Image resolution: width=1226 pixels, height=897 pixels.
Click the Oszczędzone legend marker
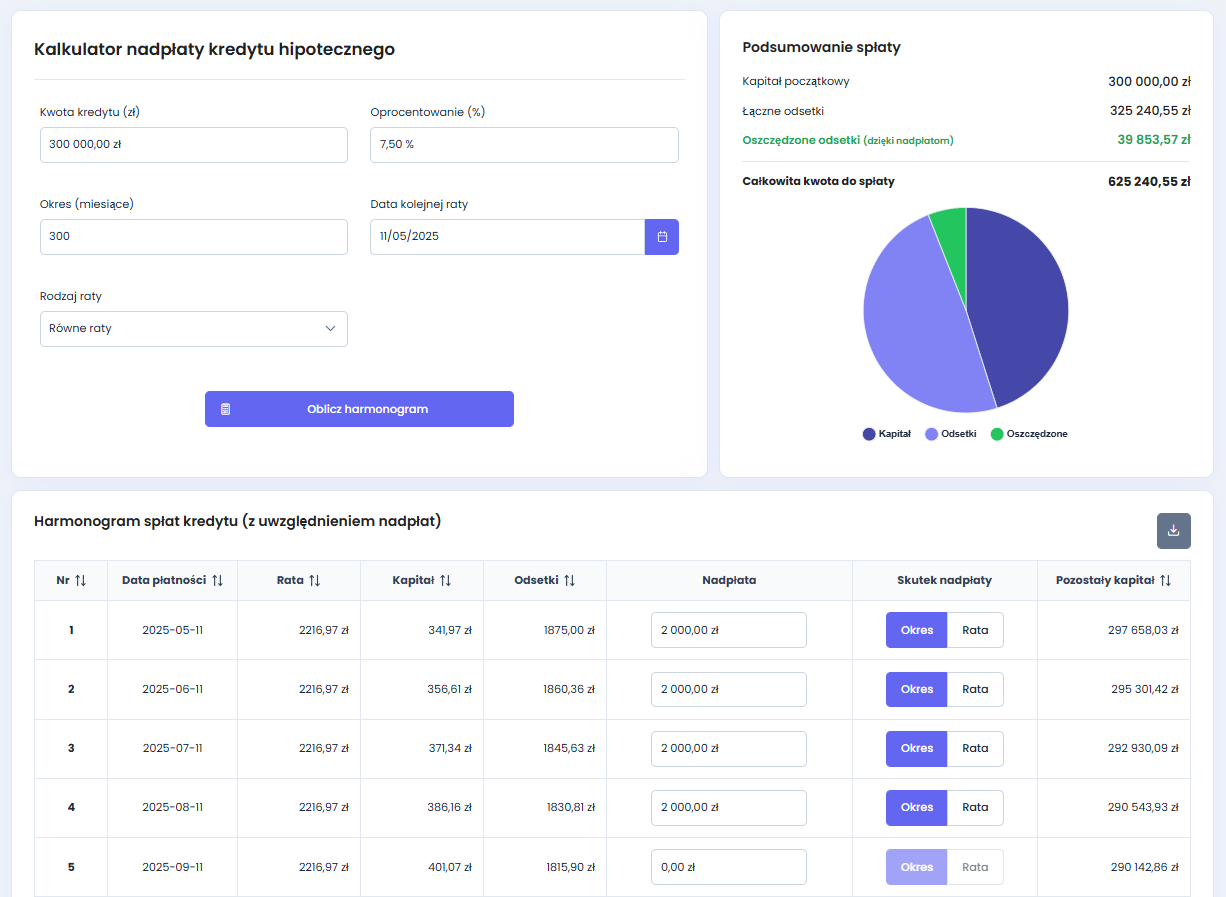pyautogui.click(x=997, y=433)
